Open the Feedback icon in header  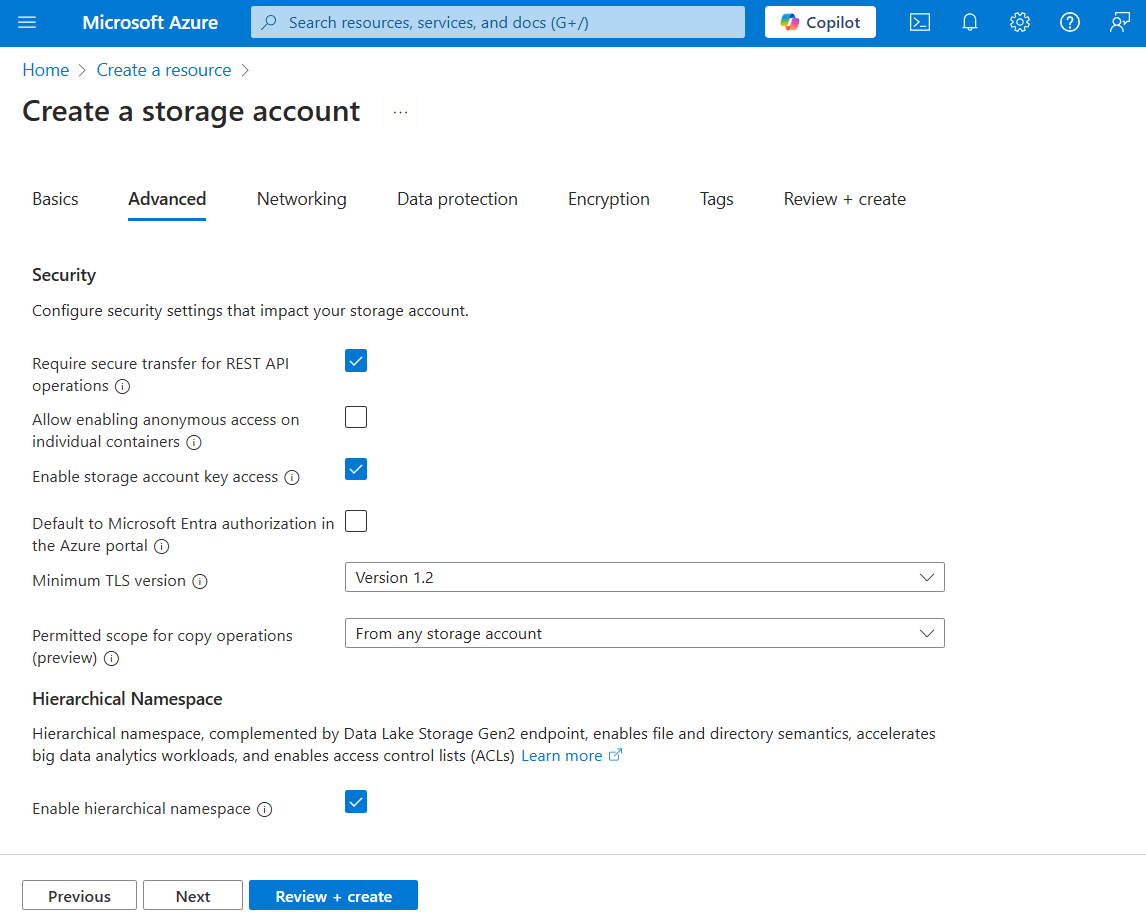click(1120, 22)
